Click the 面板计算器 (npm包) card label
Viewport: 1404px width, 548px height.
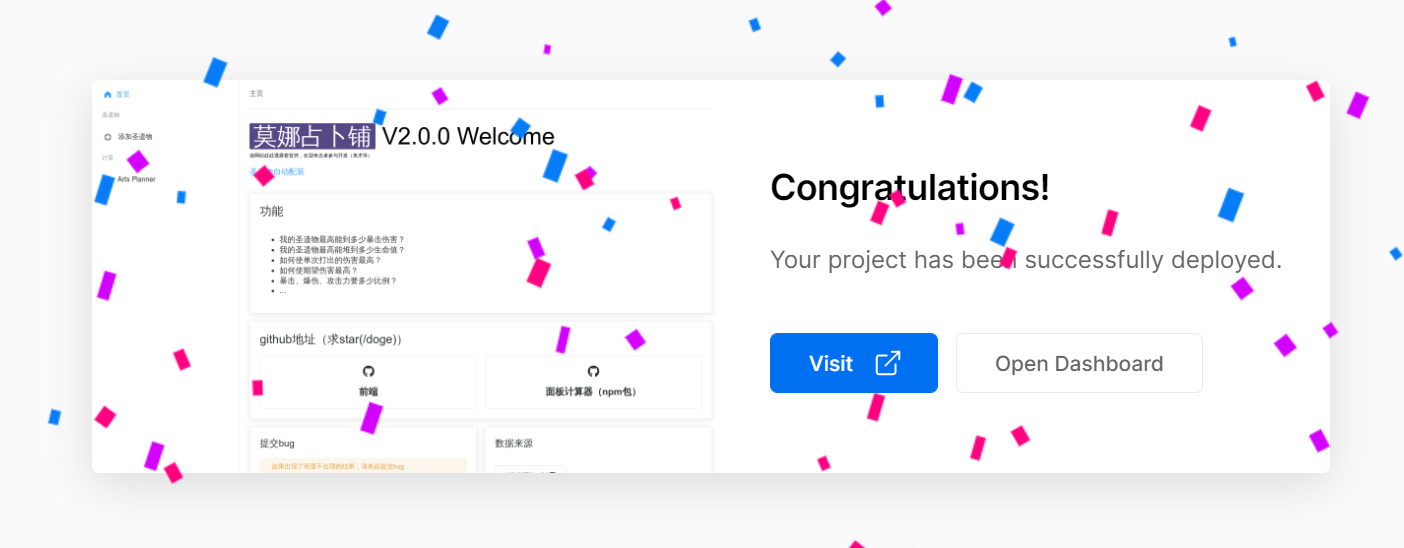pyautogui.click(x=592, y=392)
